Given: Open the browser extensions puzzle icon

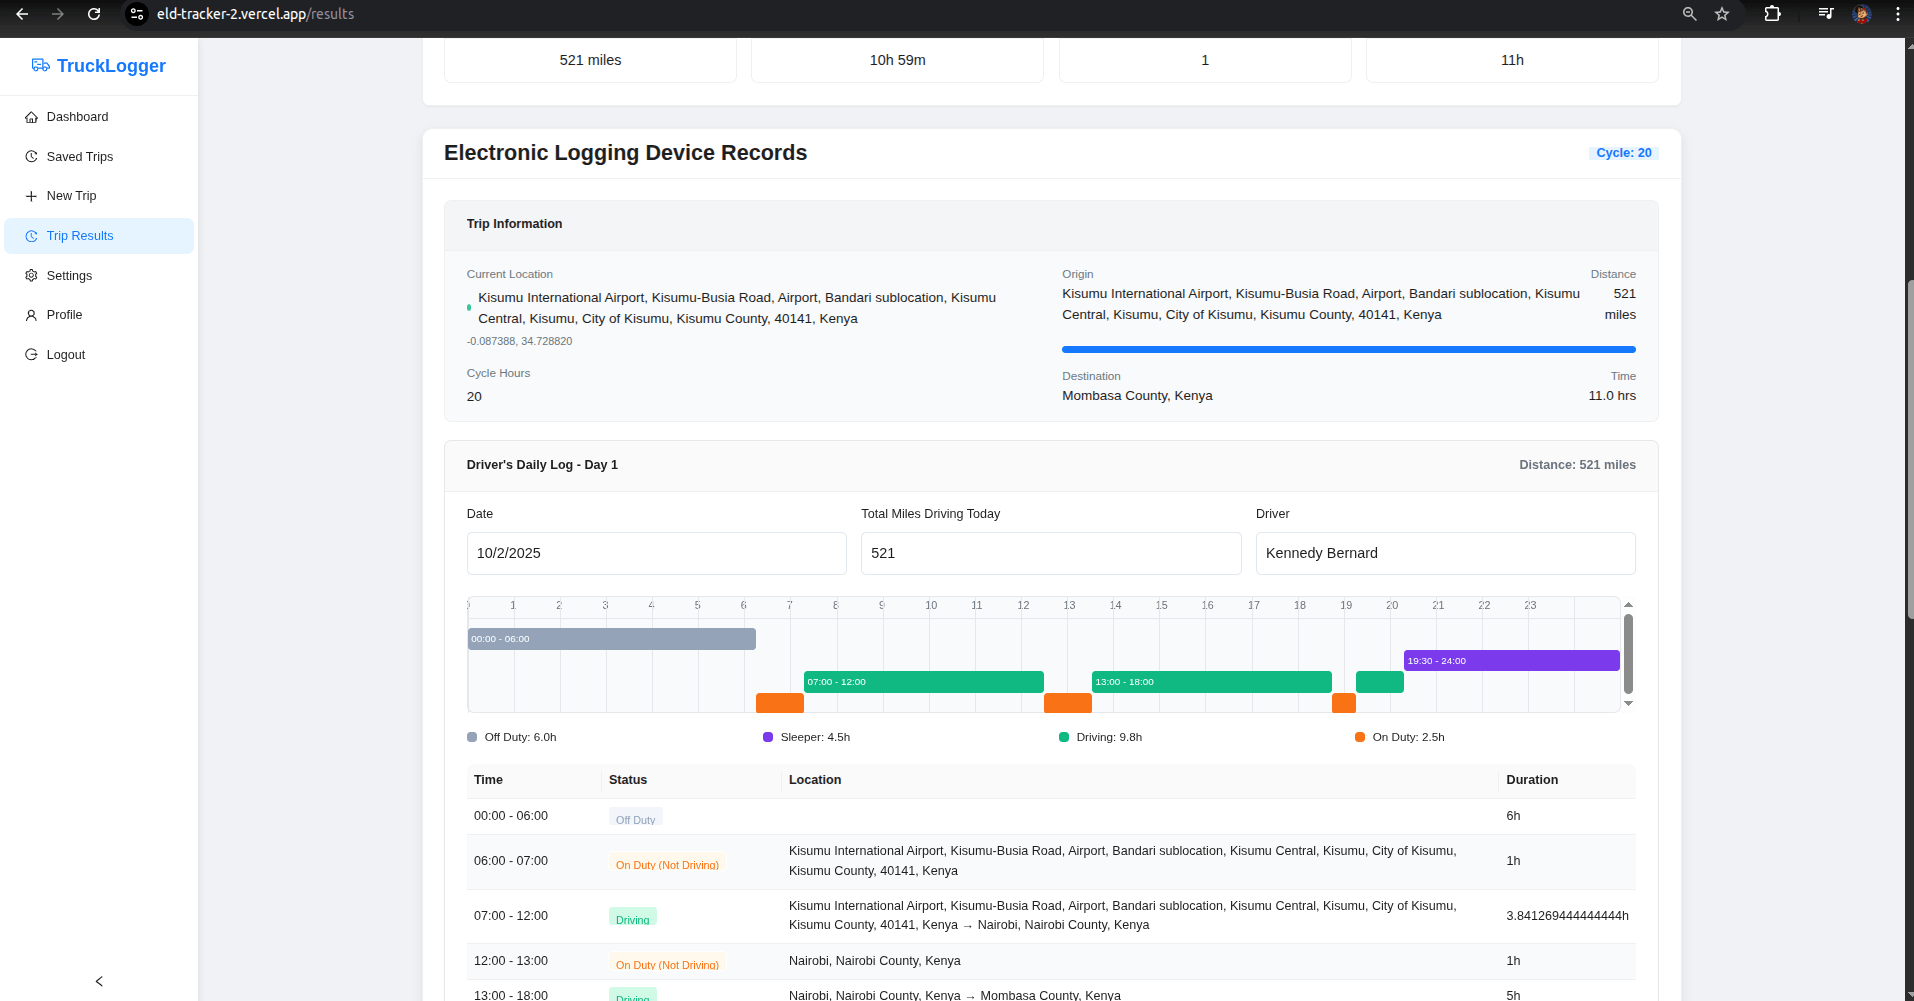Looking at the screenshot, I should [1772, 14].
